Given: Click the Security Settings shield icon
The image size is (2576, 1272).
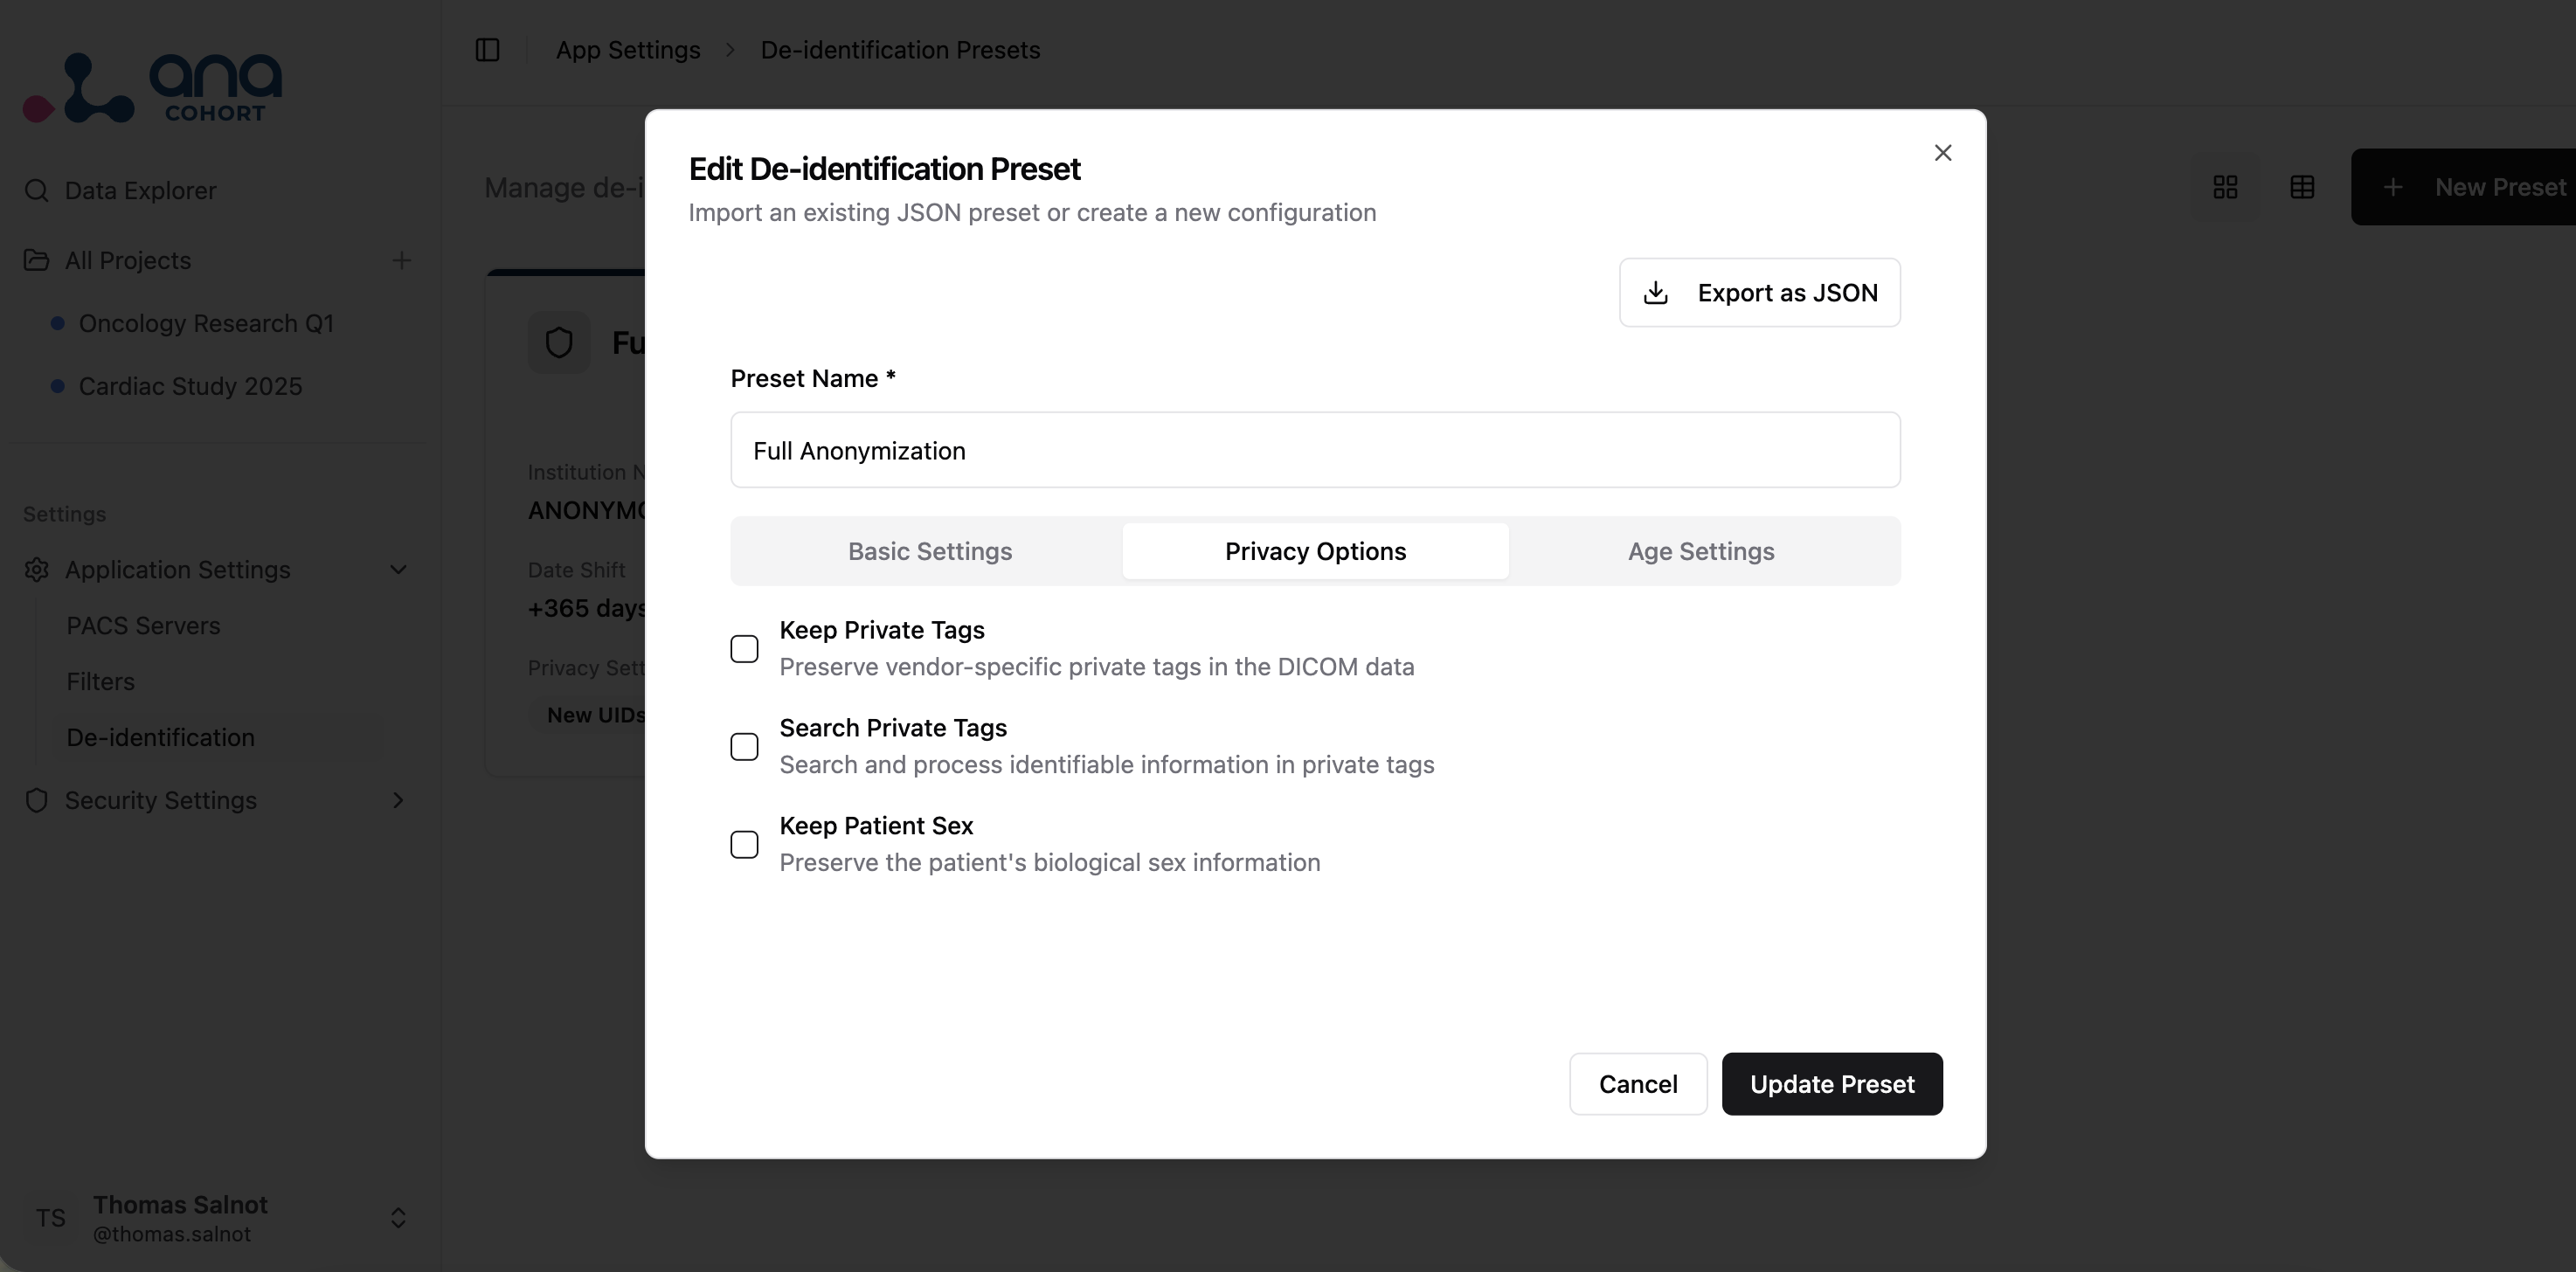Looking at the screenshot, I should [36, 800].
